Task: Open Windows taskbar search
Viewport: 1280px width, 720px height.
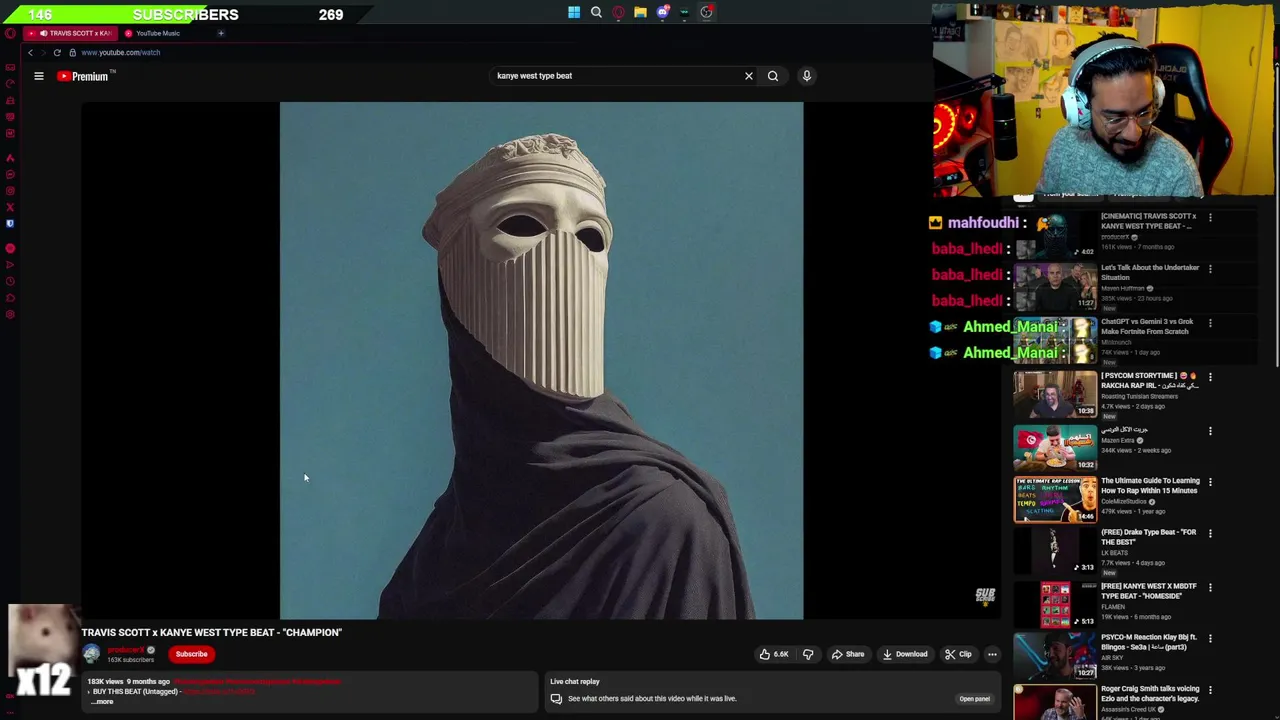Action: tap(596, 12)
